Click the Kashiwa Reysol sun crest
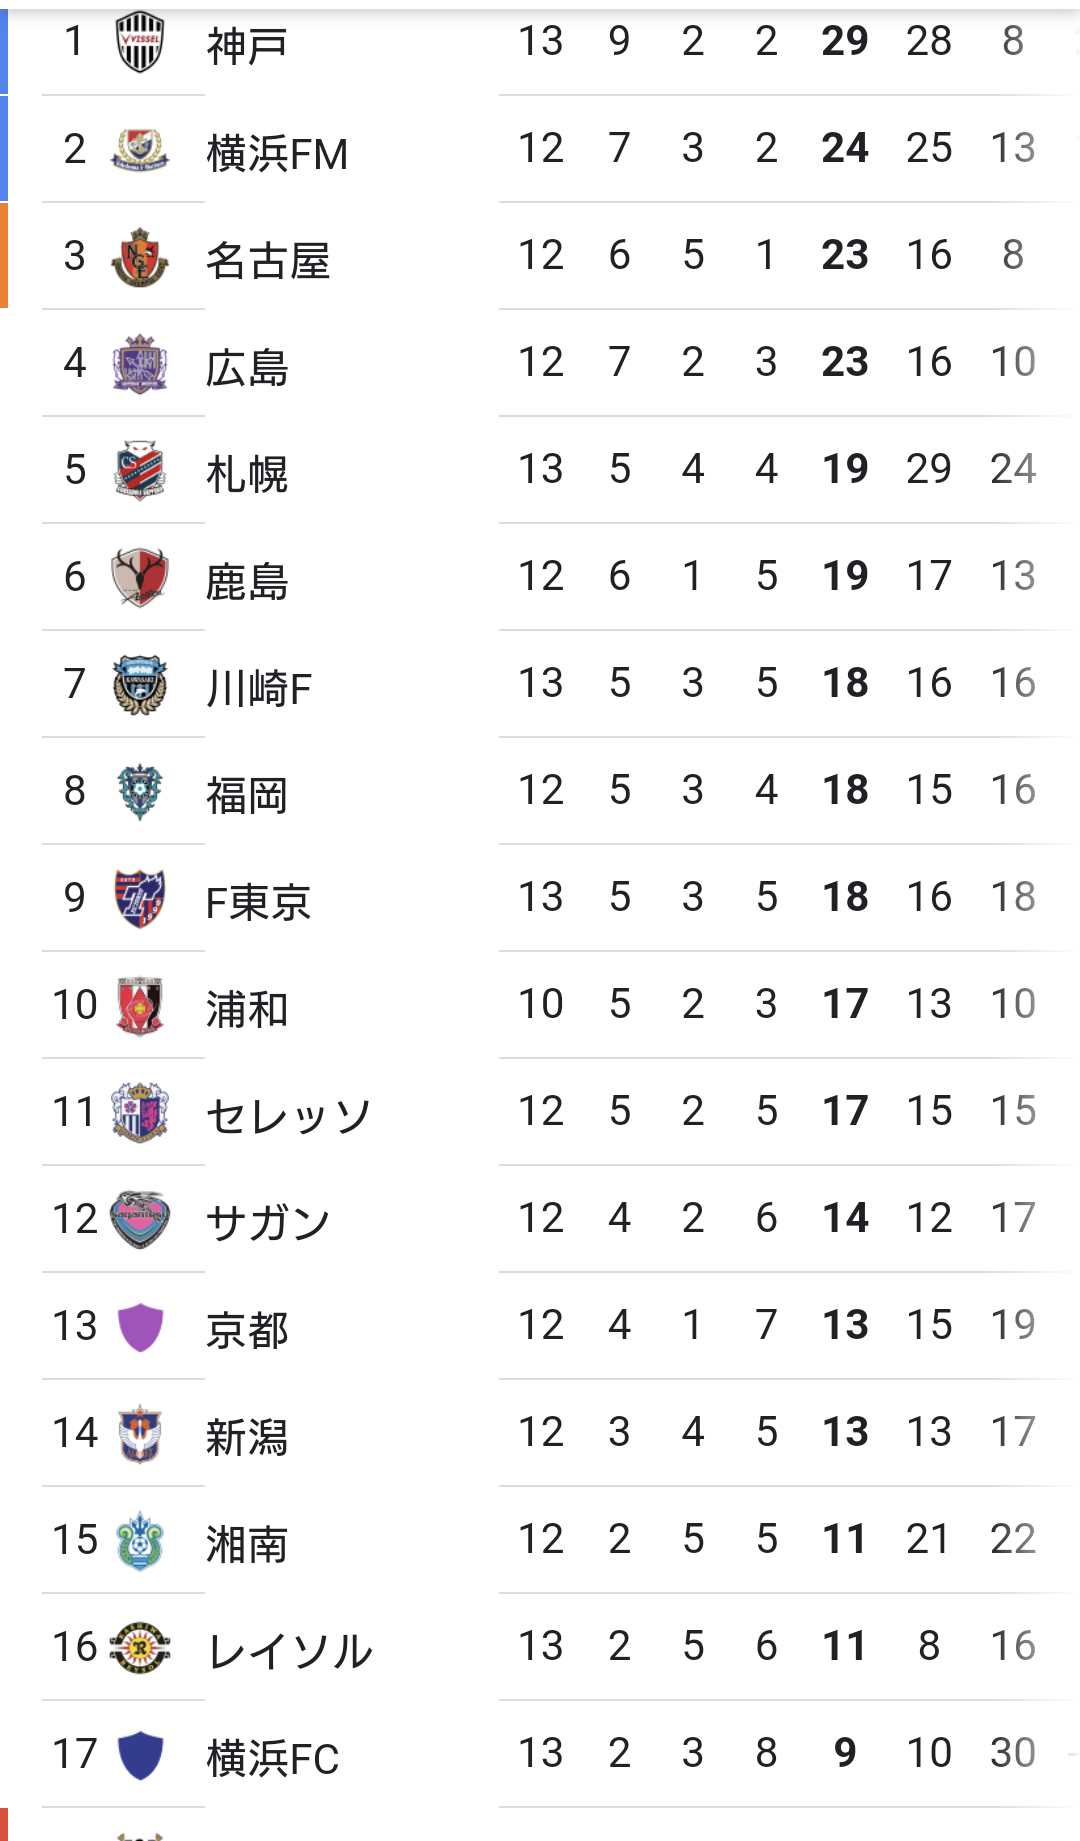The height and width of the screenshot is (1841, 1080). tap(140, 1647)
